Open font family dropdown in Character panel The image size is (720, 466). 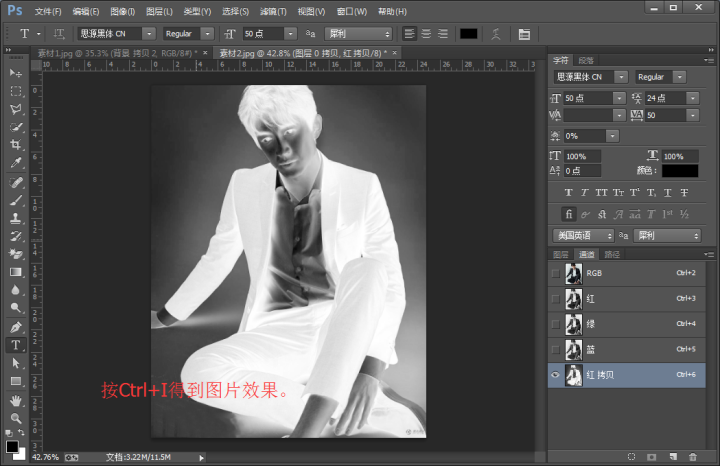point(621,77)
